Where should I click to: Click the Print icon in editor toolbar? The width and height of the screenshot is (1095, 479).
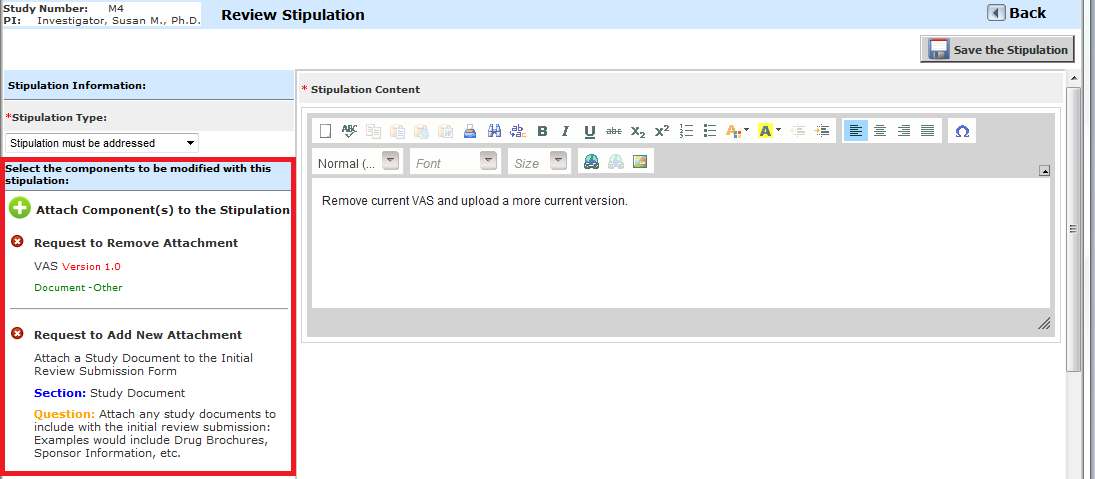(x=470, y=131)
